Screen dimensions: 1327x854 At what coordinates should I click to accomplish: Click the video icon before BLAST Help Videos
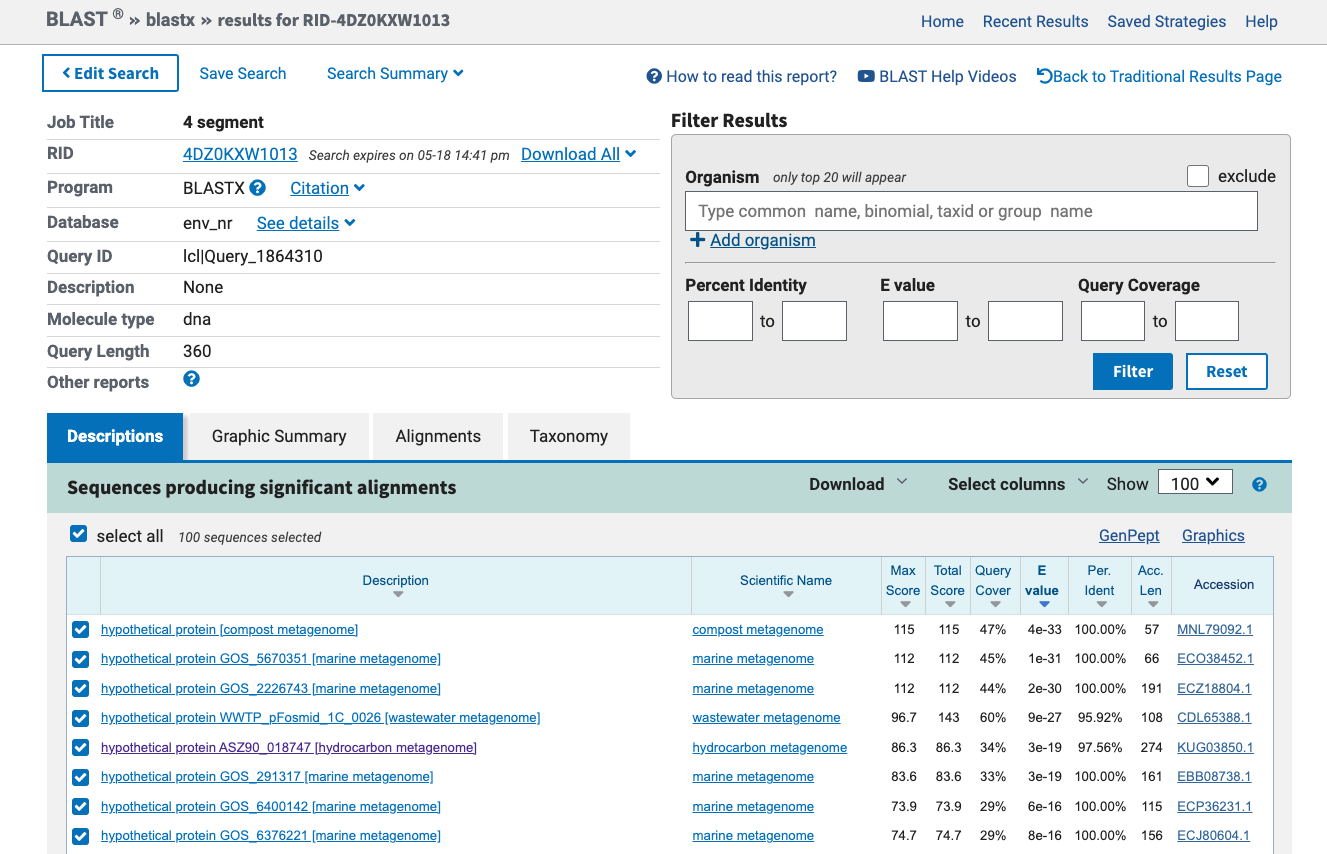pos(866,76)
